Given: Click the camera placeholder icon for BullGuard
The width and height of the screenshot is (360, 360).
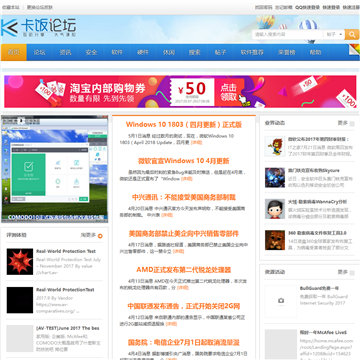Looking at the screenshot, I should [x=281, y=301].
